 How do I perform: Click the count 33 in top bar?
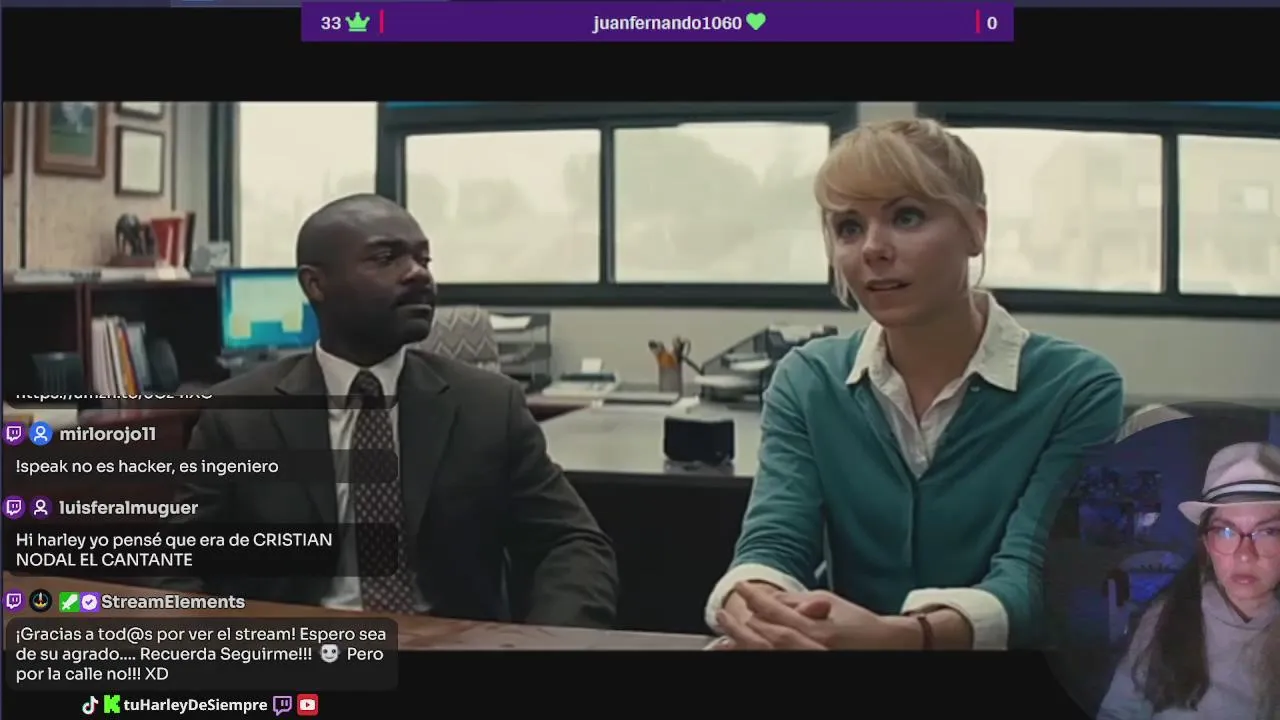[331, 23]
